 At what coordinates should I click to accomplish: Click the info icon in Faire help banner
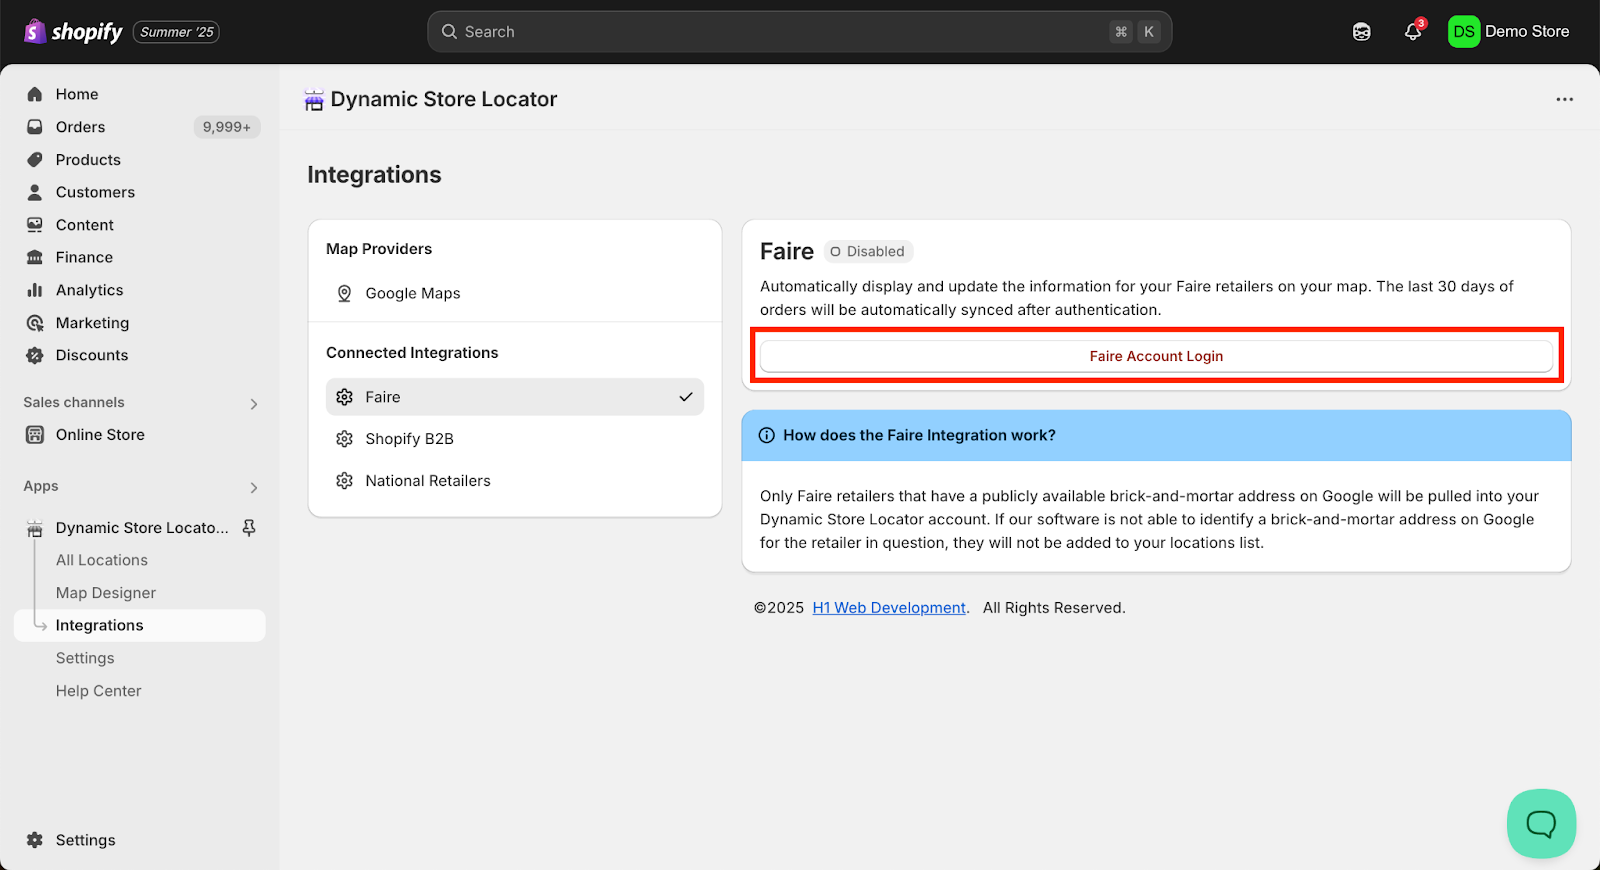(x=767, y=435)
